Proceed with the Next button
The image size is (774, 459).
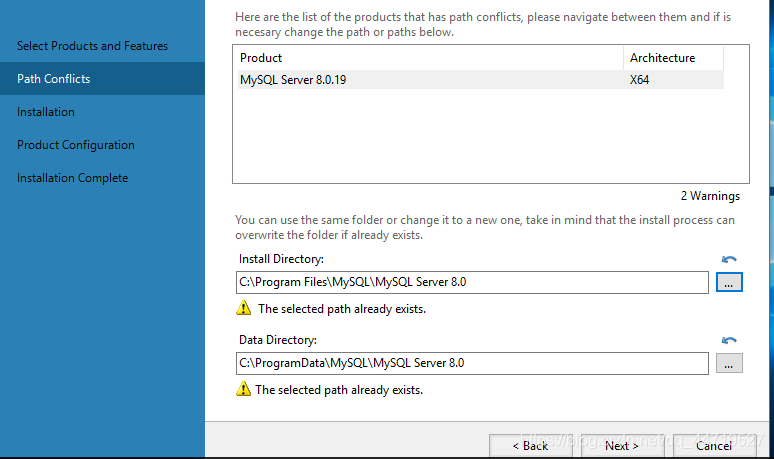point(622,446)
